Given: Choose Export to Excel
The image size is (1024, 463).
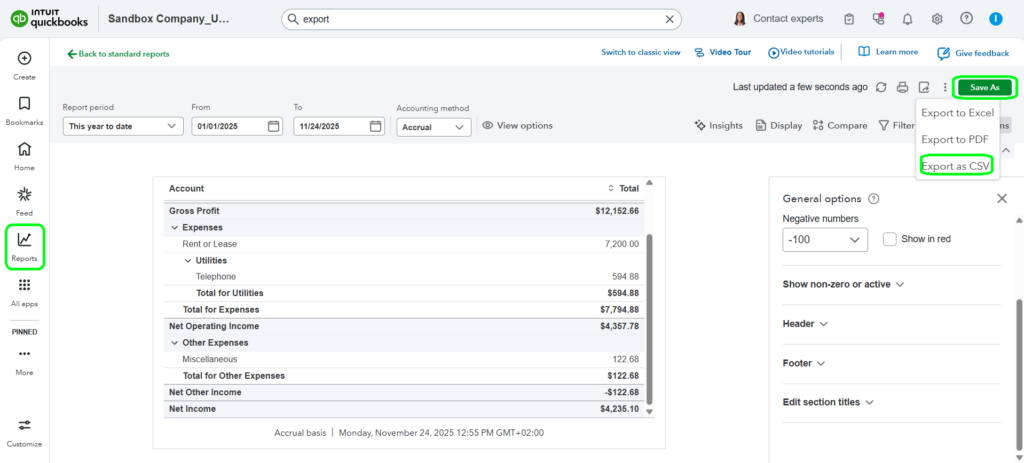Looking at the screenshot, I should [957, 113].
